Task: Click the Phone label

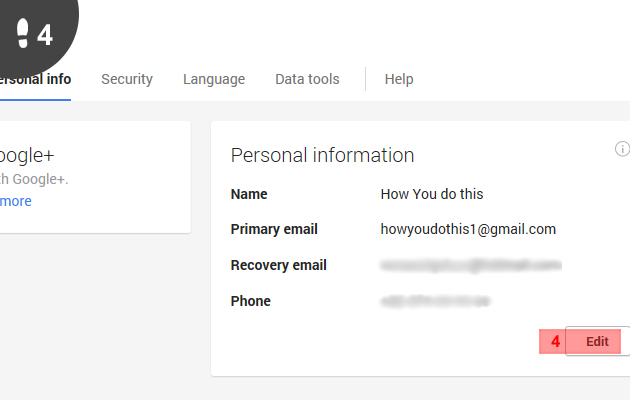Action: pyautogui.click(x=251, y=301)
